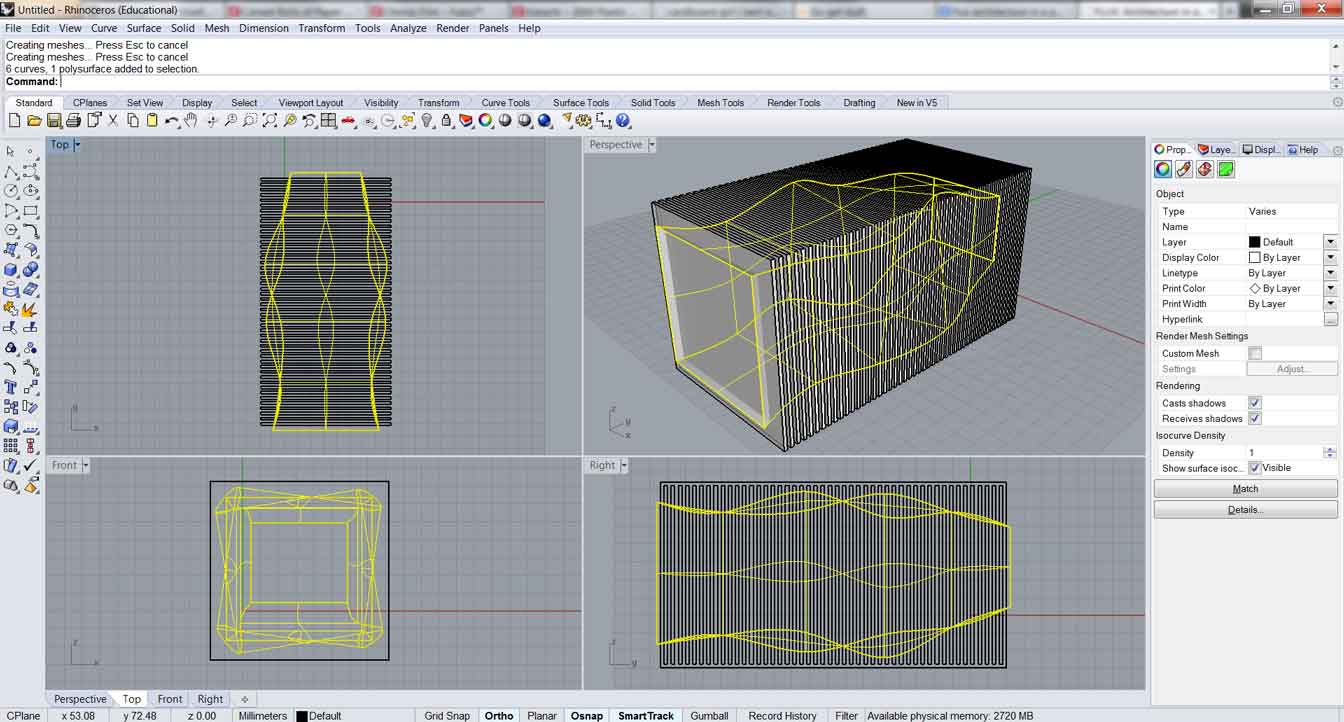Click the Save file icon
The image size is (1344, 722).
[54, 121]
